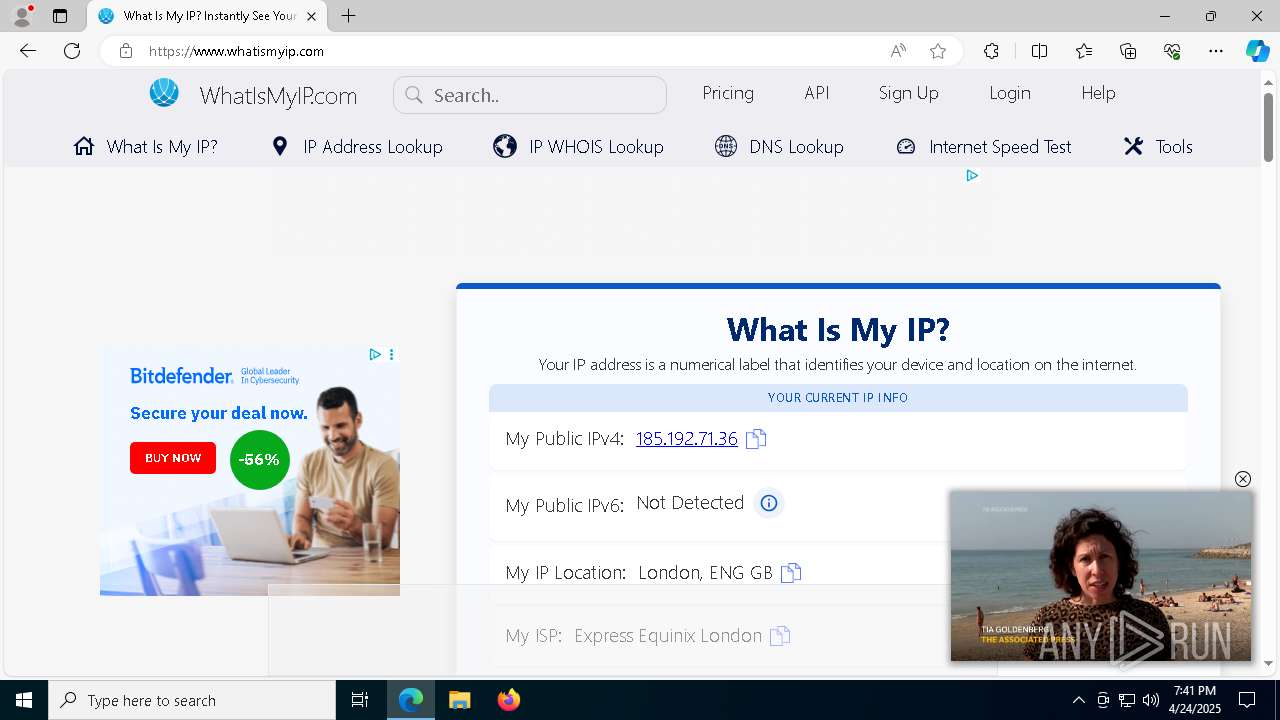Viewport: 1280px width, 720px height.
Task: Click the Not Detected IPv6 value
Action: click(x=690, y=503)
